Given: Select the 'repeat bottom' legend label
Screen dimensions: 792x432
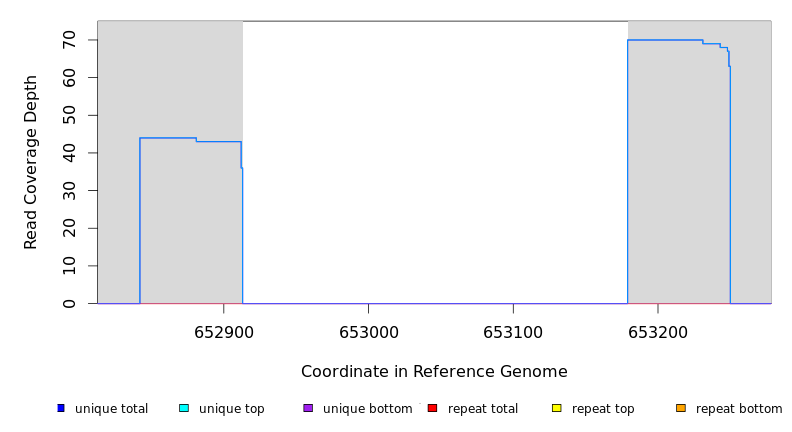Looking at the screenshot, I should click(x=739, y=409).
